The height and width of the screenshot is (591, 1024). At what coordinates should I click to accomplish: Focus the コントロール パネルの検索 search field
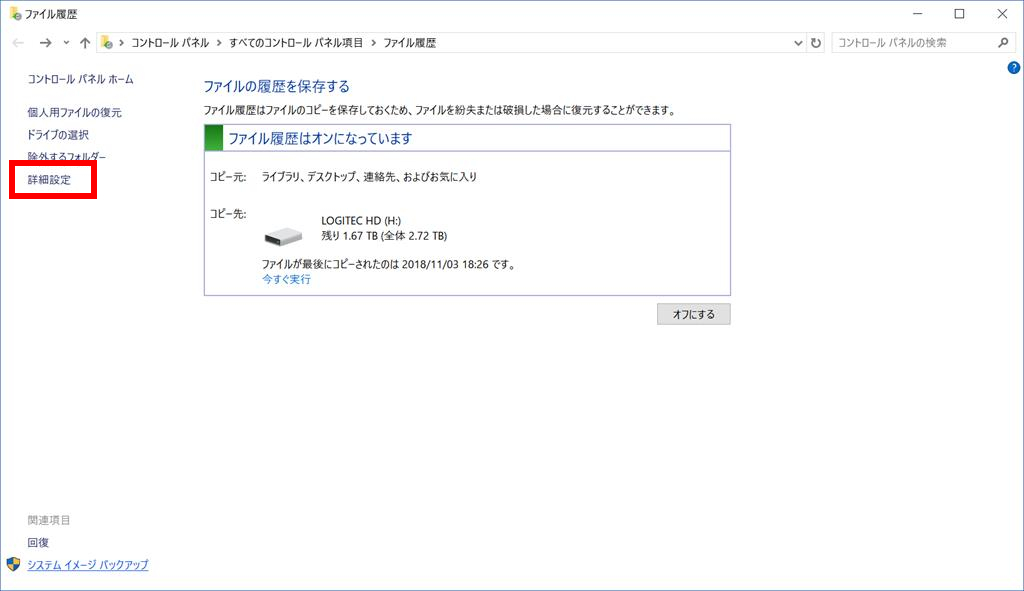point(910,43)
